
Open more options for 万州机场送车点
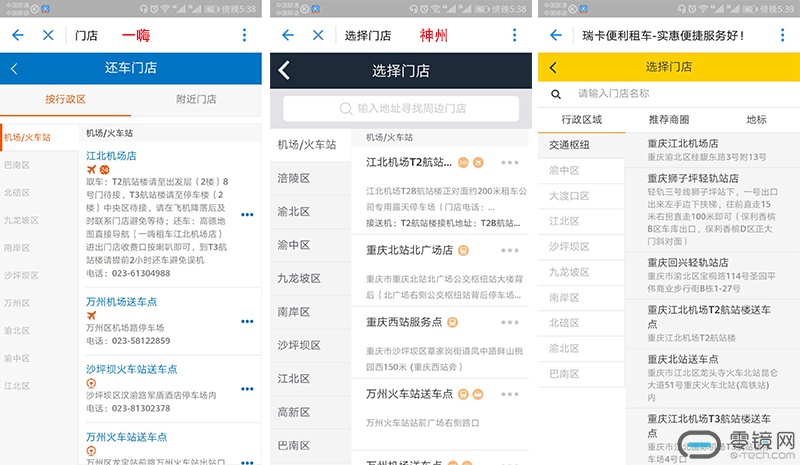[247, 321]
